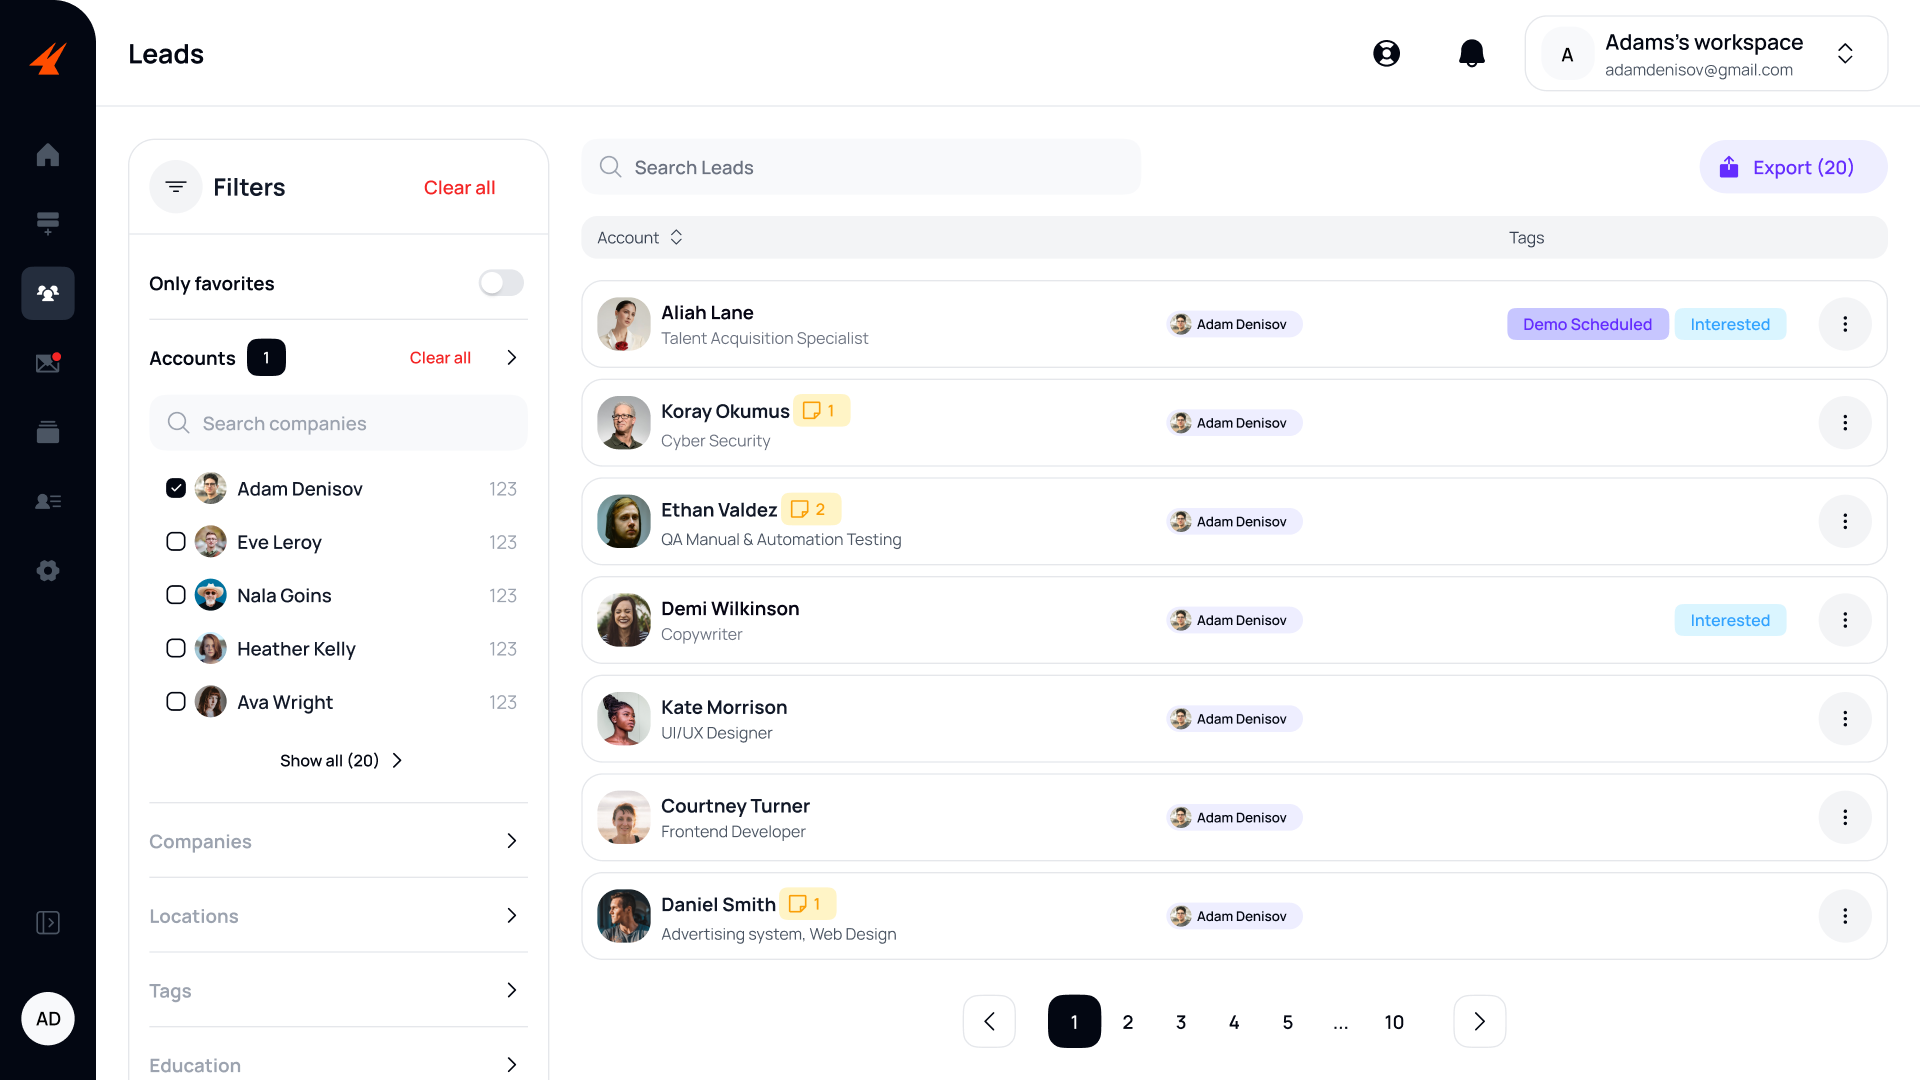Image resolution: width=1920 pixels, height=1080 pixels.
Task: Click the search magnifier icon for leads
Action: click(x=609, y=166)
